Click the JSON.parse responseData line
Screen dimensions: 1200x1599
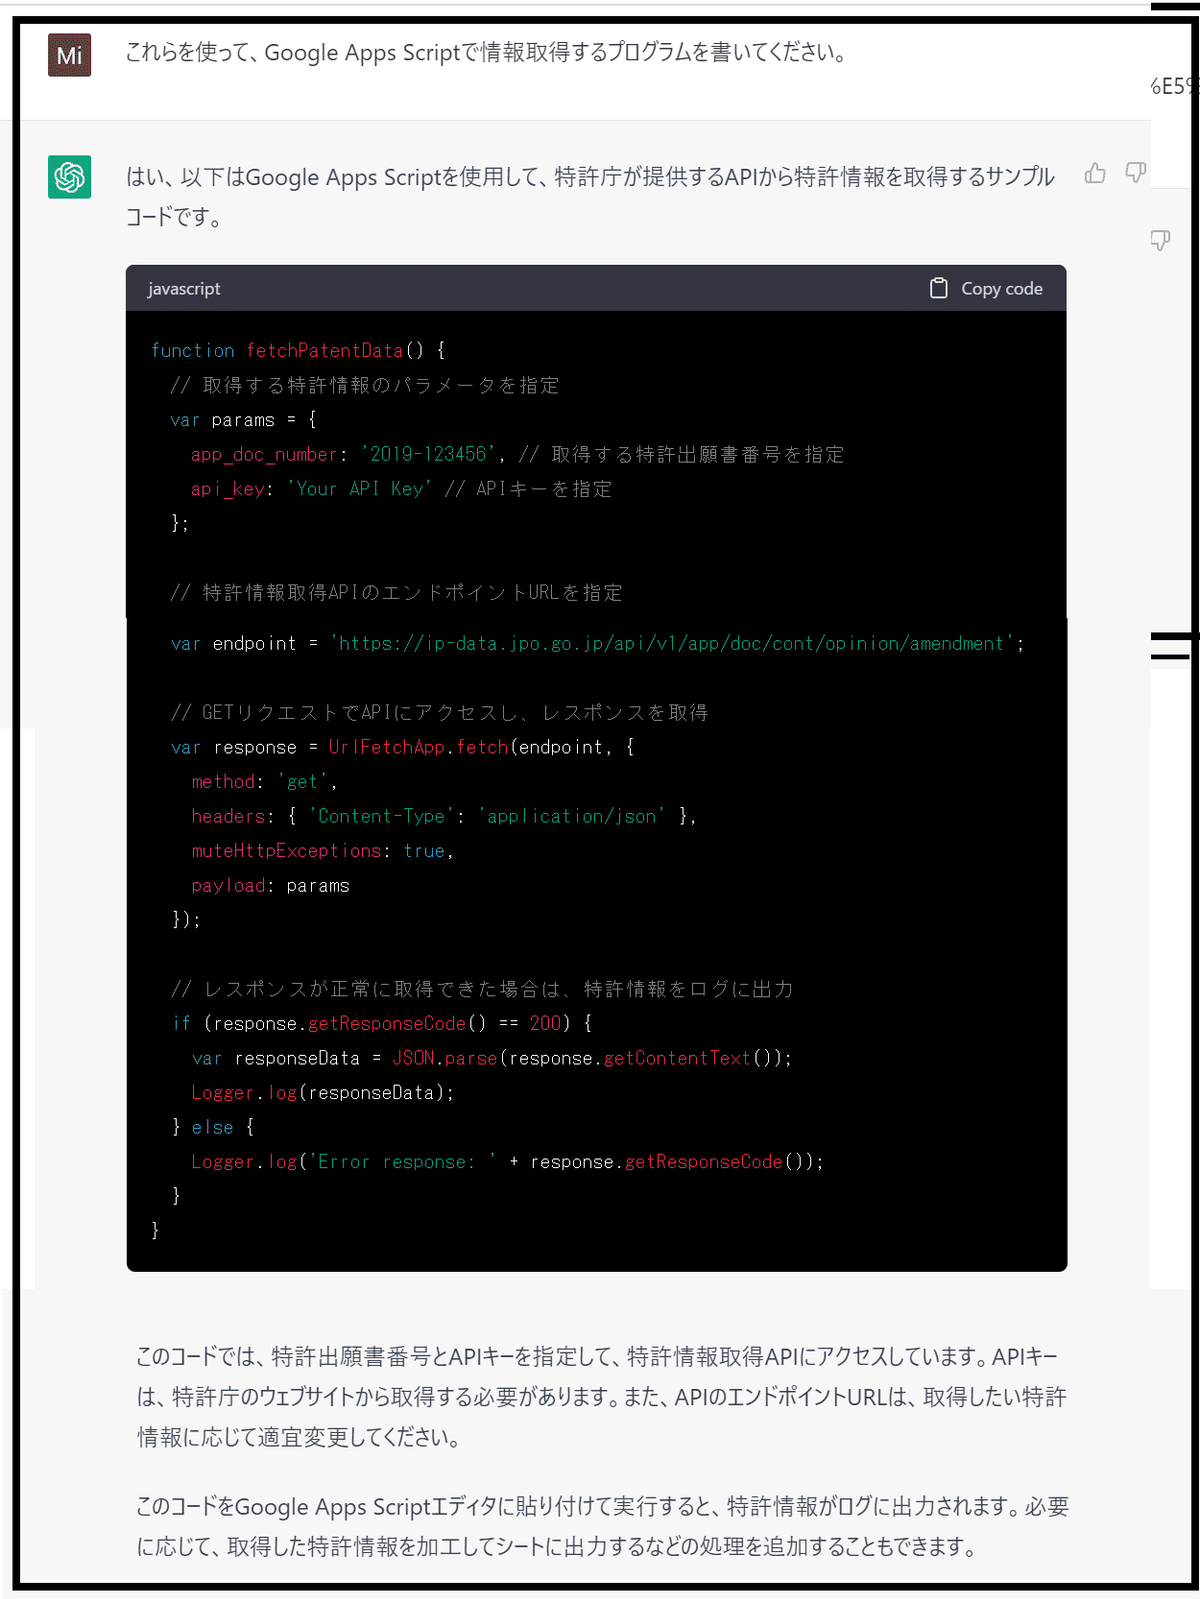tap(492, 1058)
